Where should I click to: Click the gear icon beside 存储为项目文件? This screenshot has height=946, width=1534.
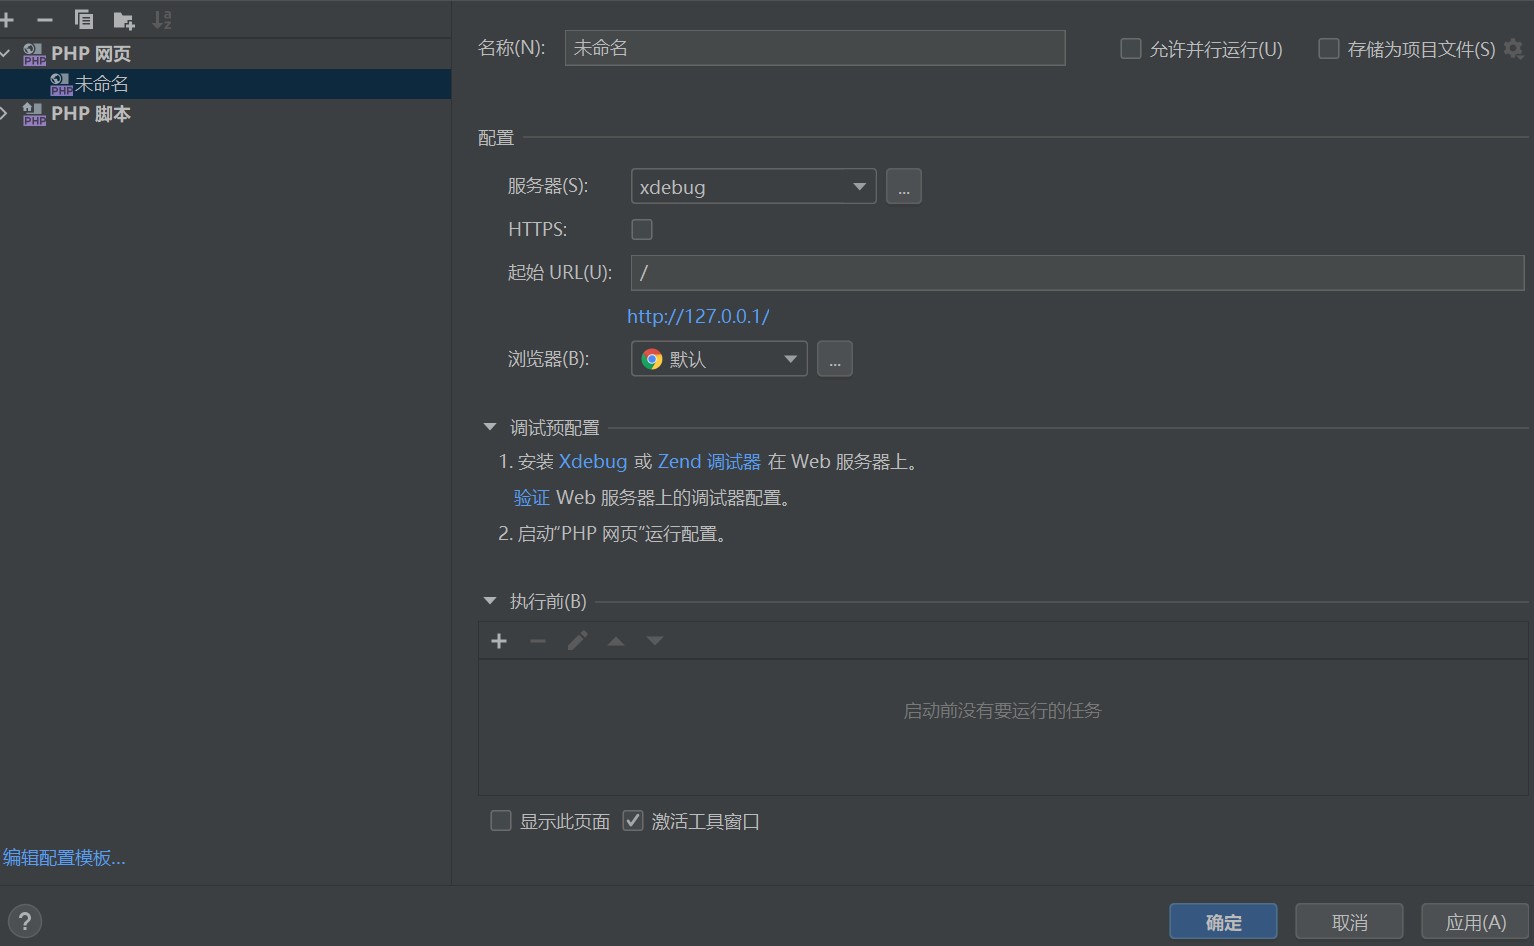coord(1514,49)
